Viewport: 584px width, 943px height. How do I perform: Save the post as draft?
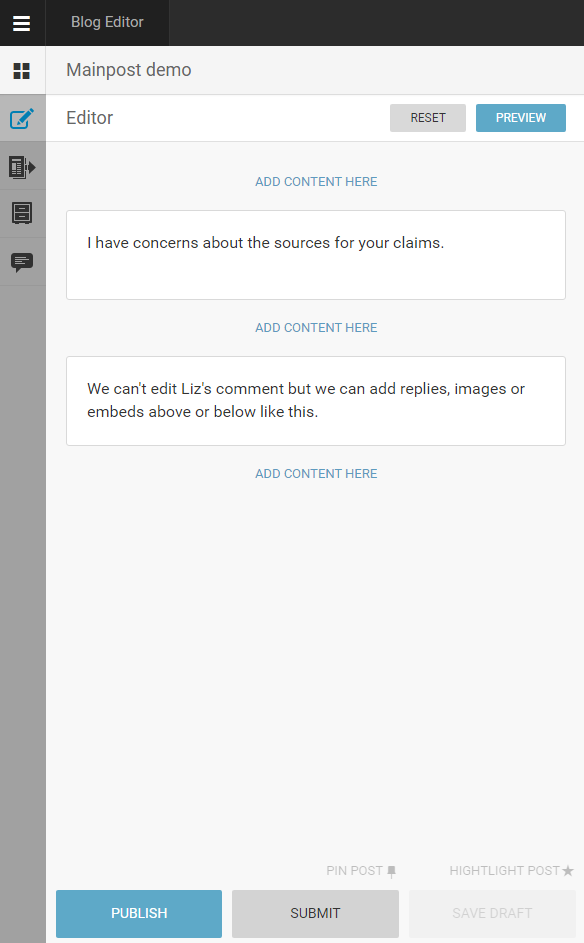(492, 914)
